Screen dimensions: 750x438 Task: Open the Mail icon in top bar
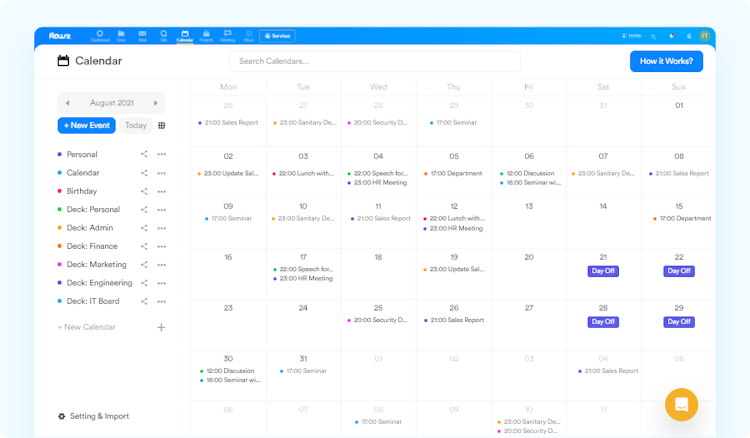[143, 36]
